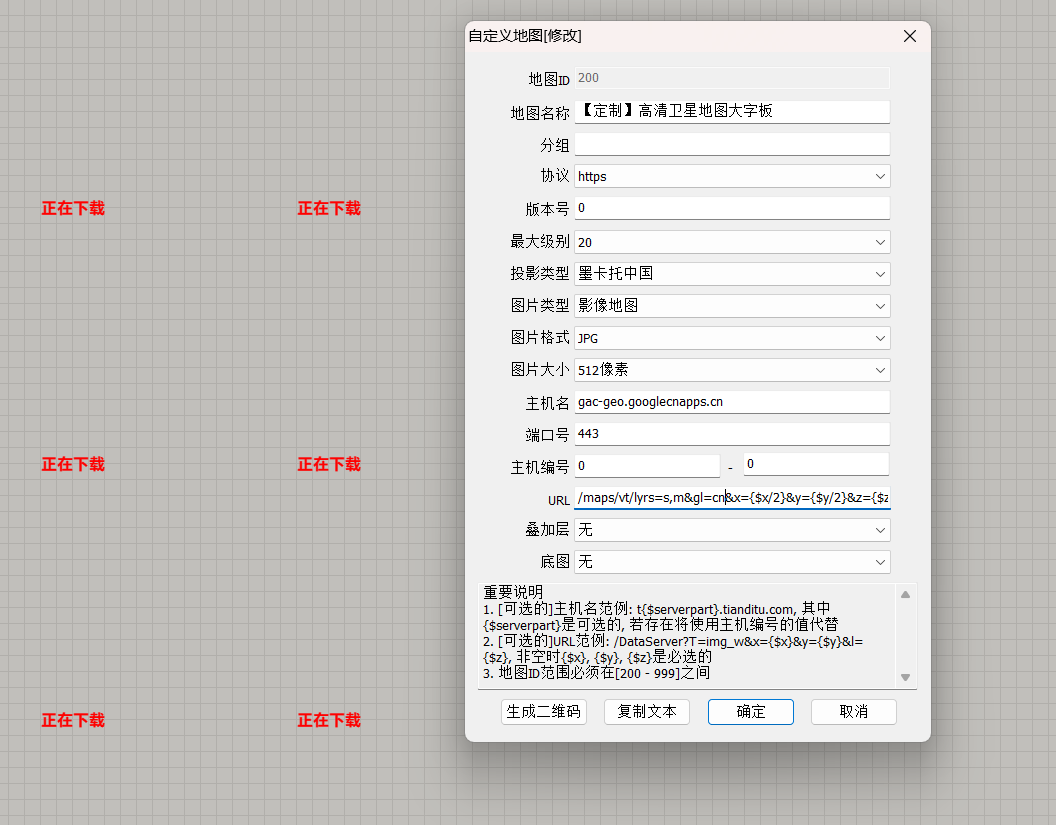The image size is (1056, 825).
Task: Open the 叠加层 dropdown
Action: [732, 530]
